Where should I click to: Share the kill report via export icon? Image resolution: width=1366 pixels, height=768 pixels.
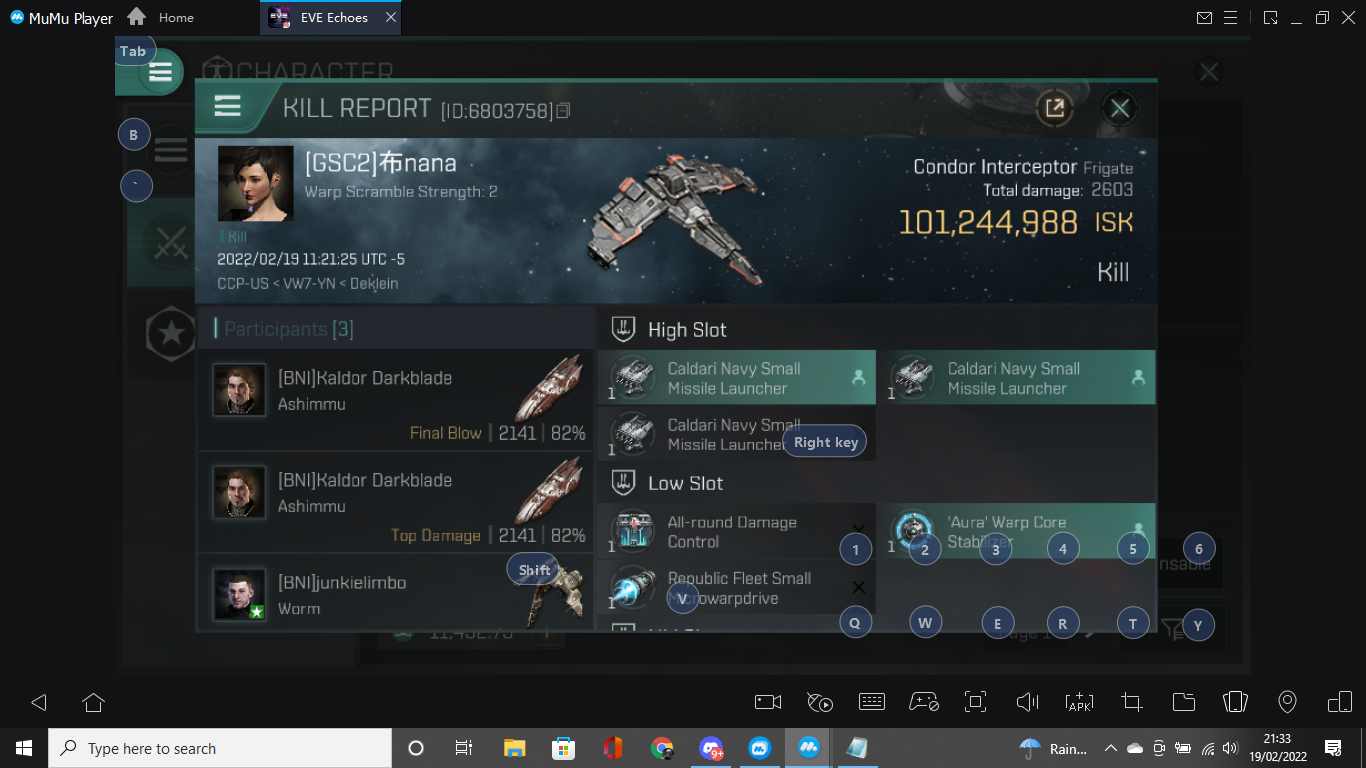[x=1054, y=108]
